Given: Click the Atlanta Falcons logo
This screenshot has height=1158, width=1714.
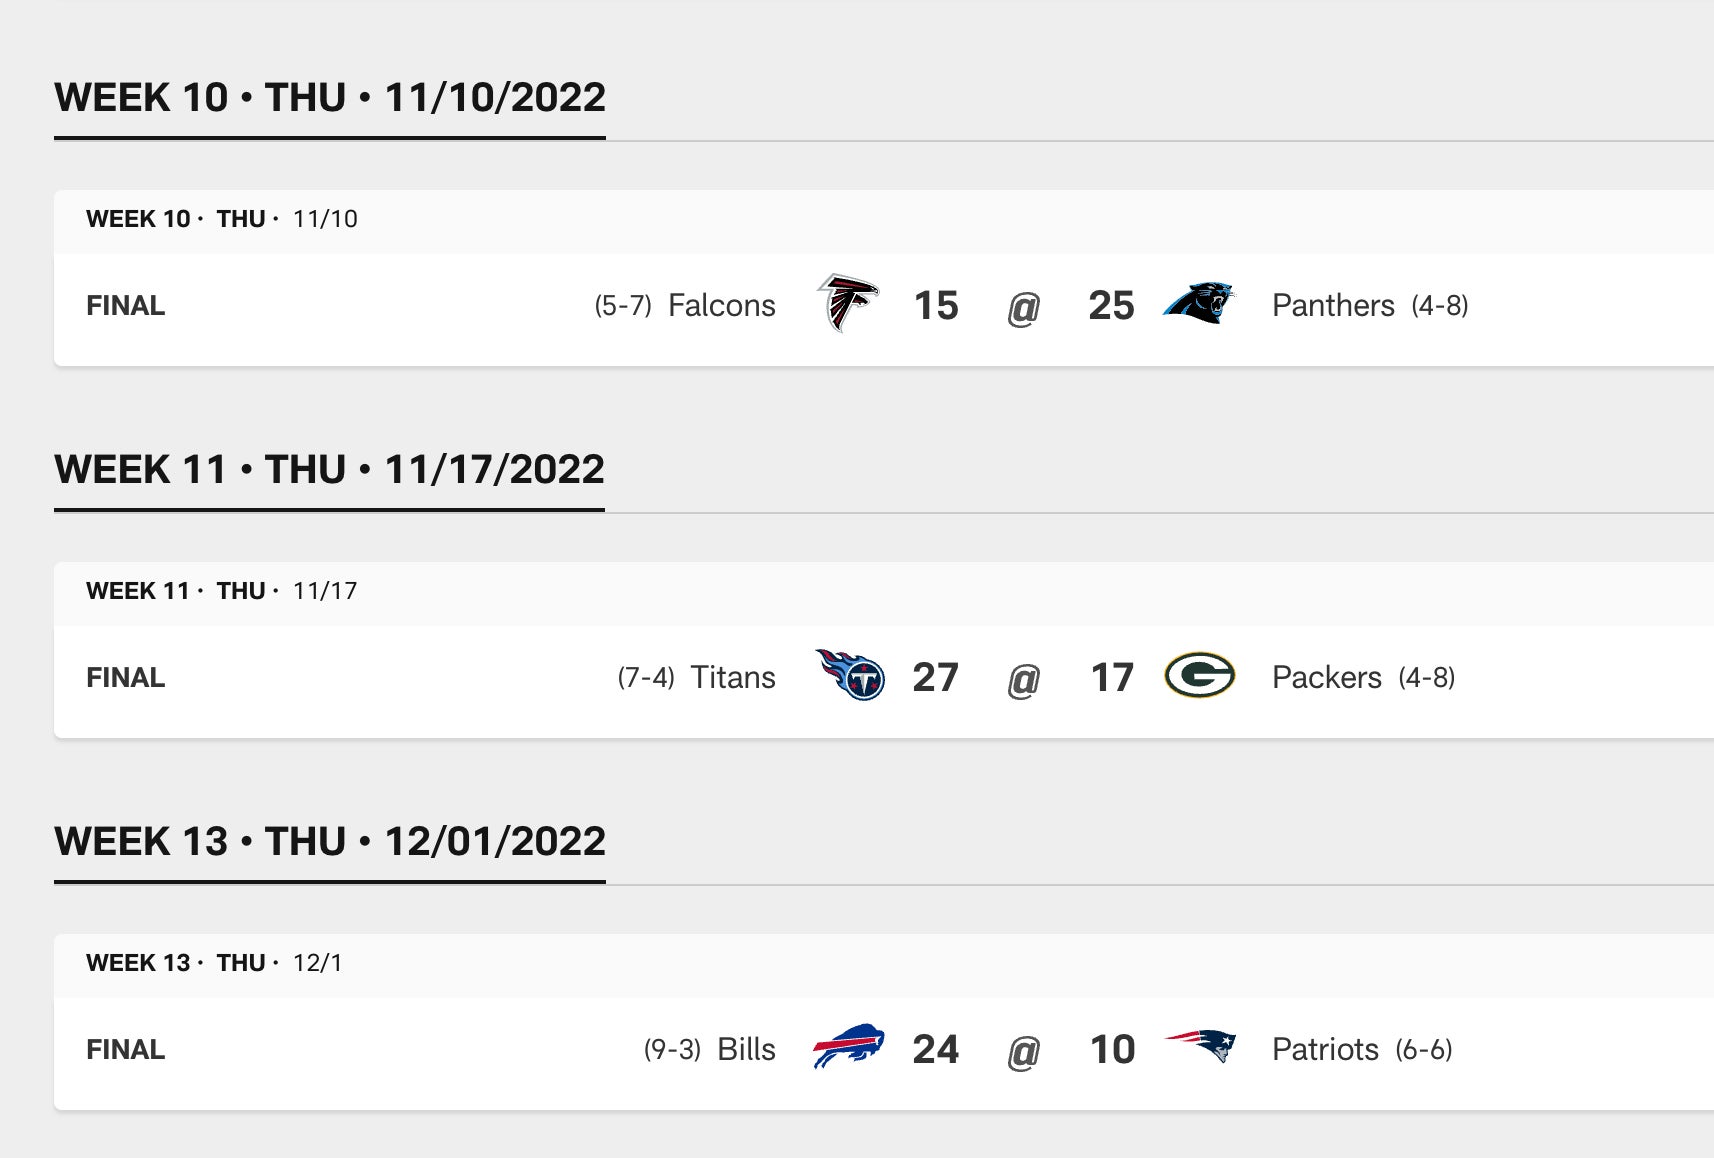Looking at the screenshot, I should [847, 303].
